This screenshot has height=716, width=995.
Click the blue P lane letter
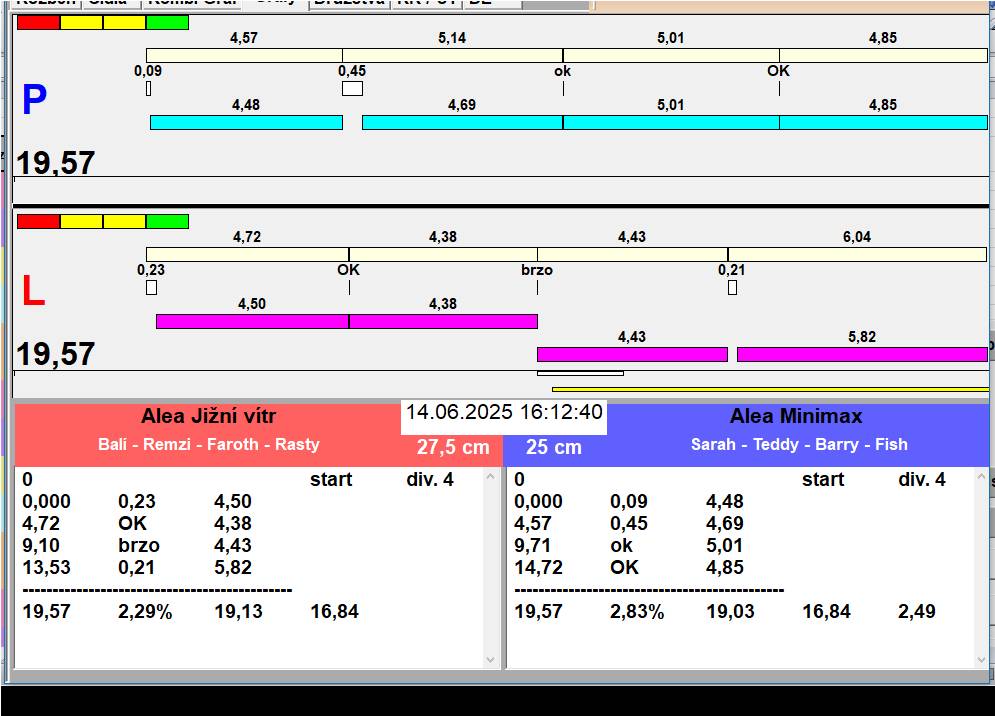34,101
